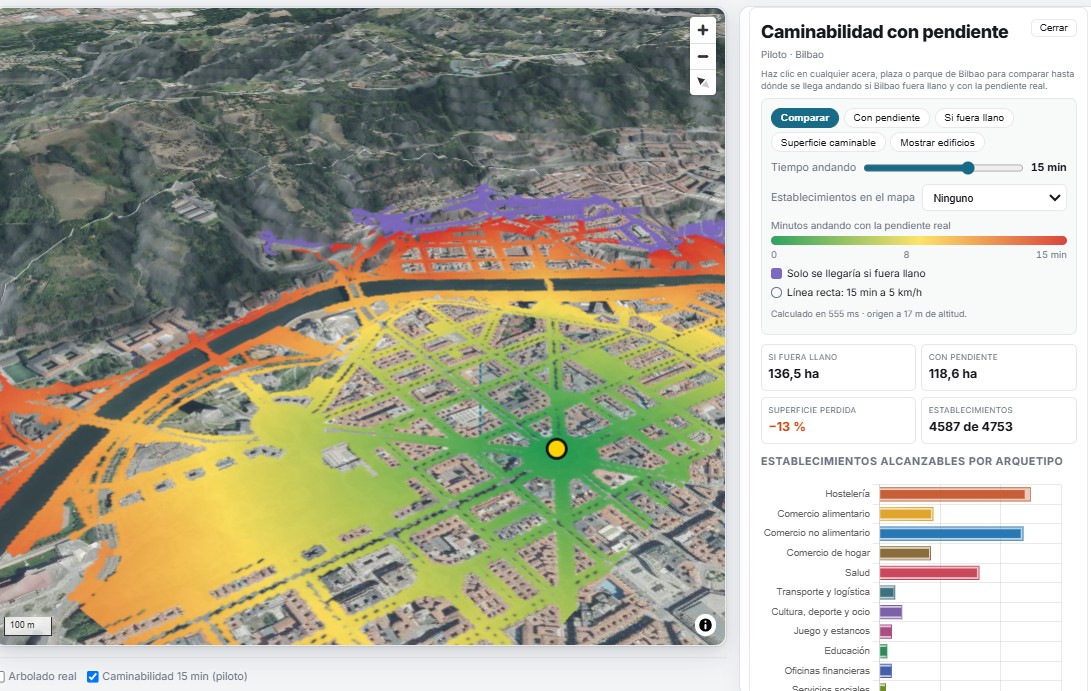Click the yellow origin marker on map
The height and width of the screenshot is (691, 1091).
point(556,449)
